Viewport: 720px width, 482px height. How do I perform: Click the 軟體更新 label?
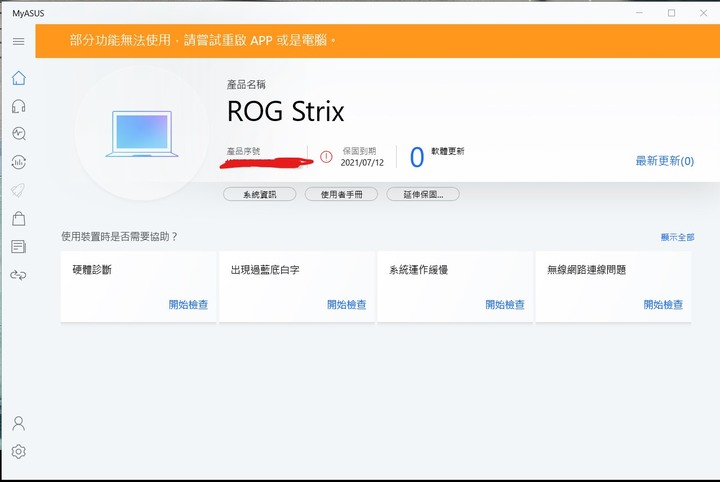pos(448,151)
